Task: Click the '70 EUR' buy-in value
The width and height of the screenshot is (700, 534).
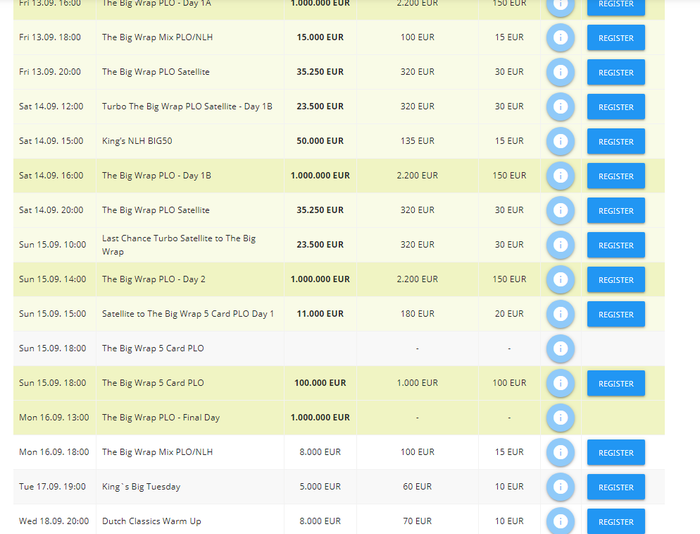Action: [x=417, y=521]
